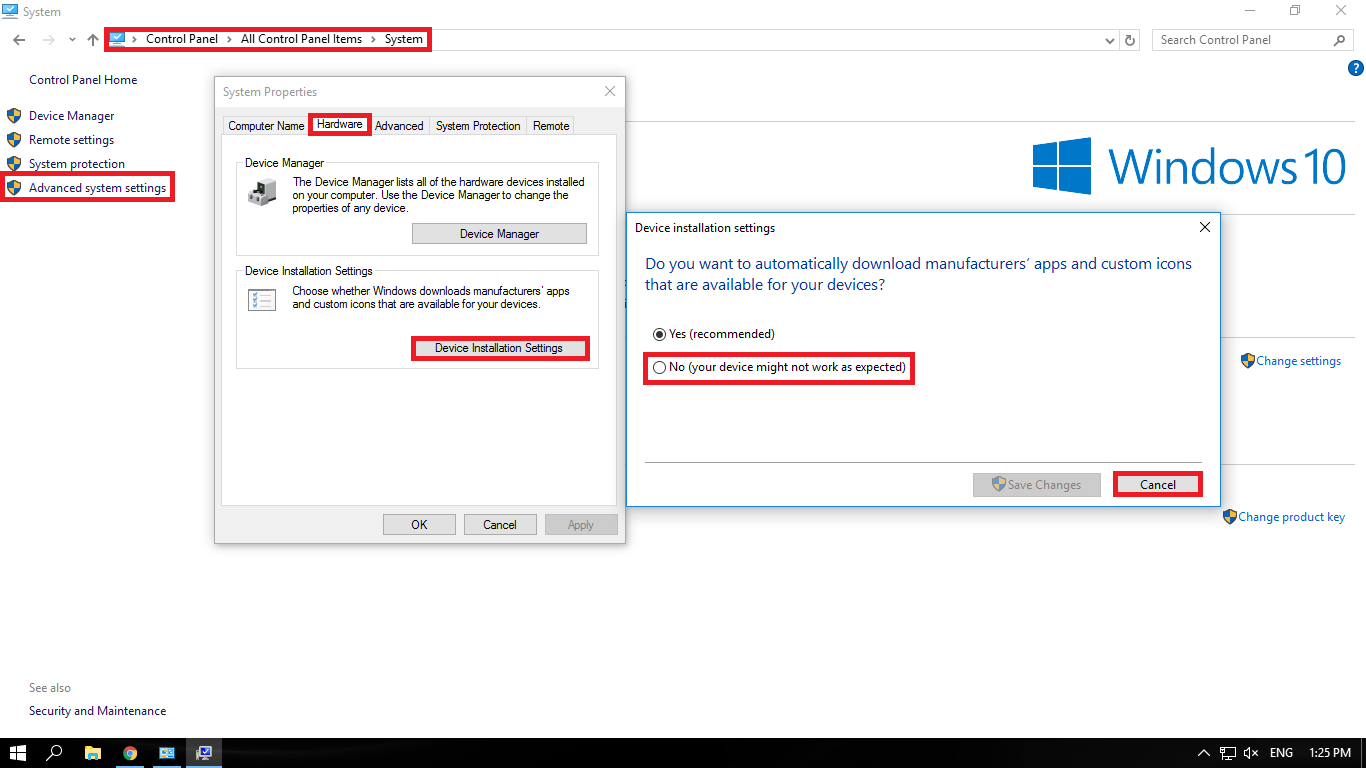Click shield icon beside Change settings
Screen dimensions: 1366x768
(x=1247, y=361)
